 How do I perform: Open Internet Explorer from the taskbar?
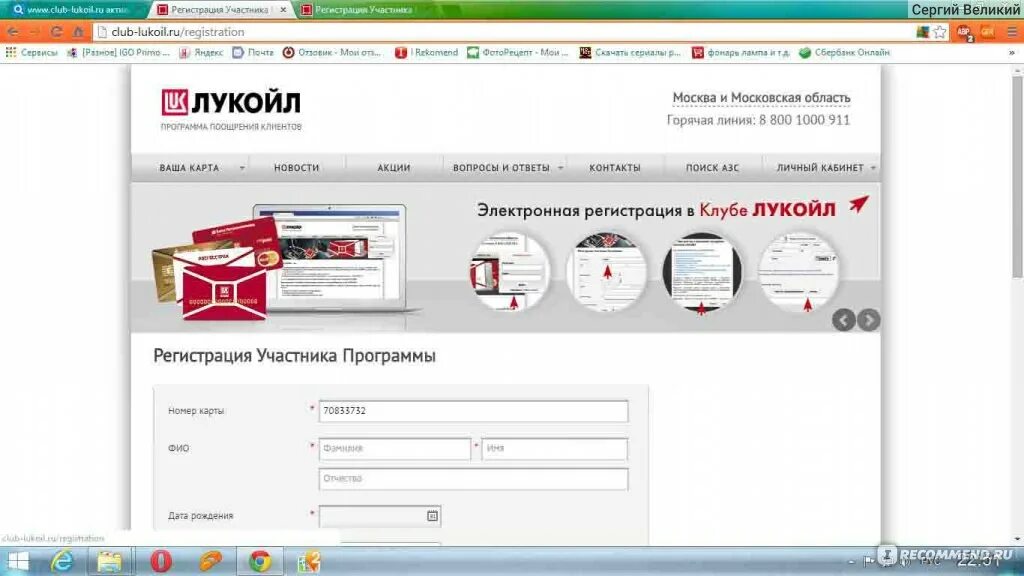pyautogui.click(x=63, y=562)
